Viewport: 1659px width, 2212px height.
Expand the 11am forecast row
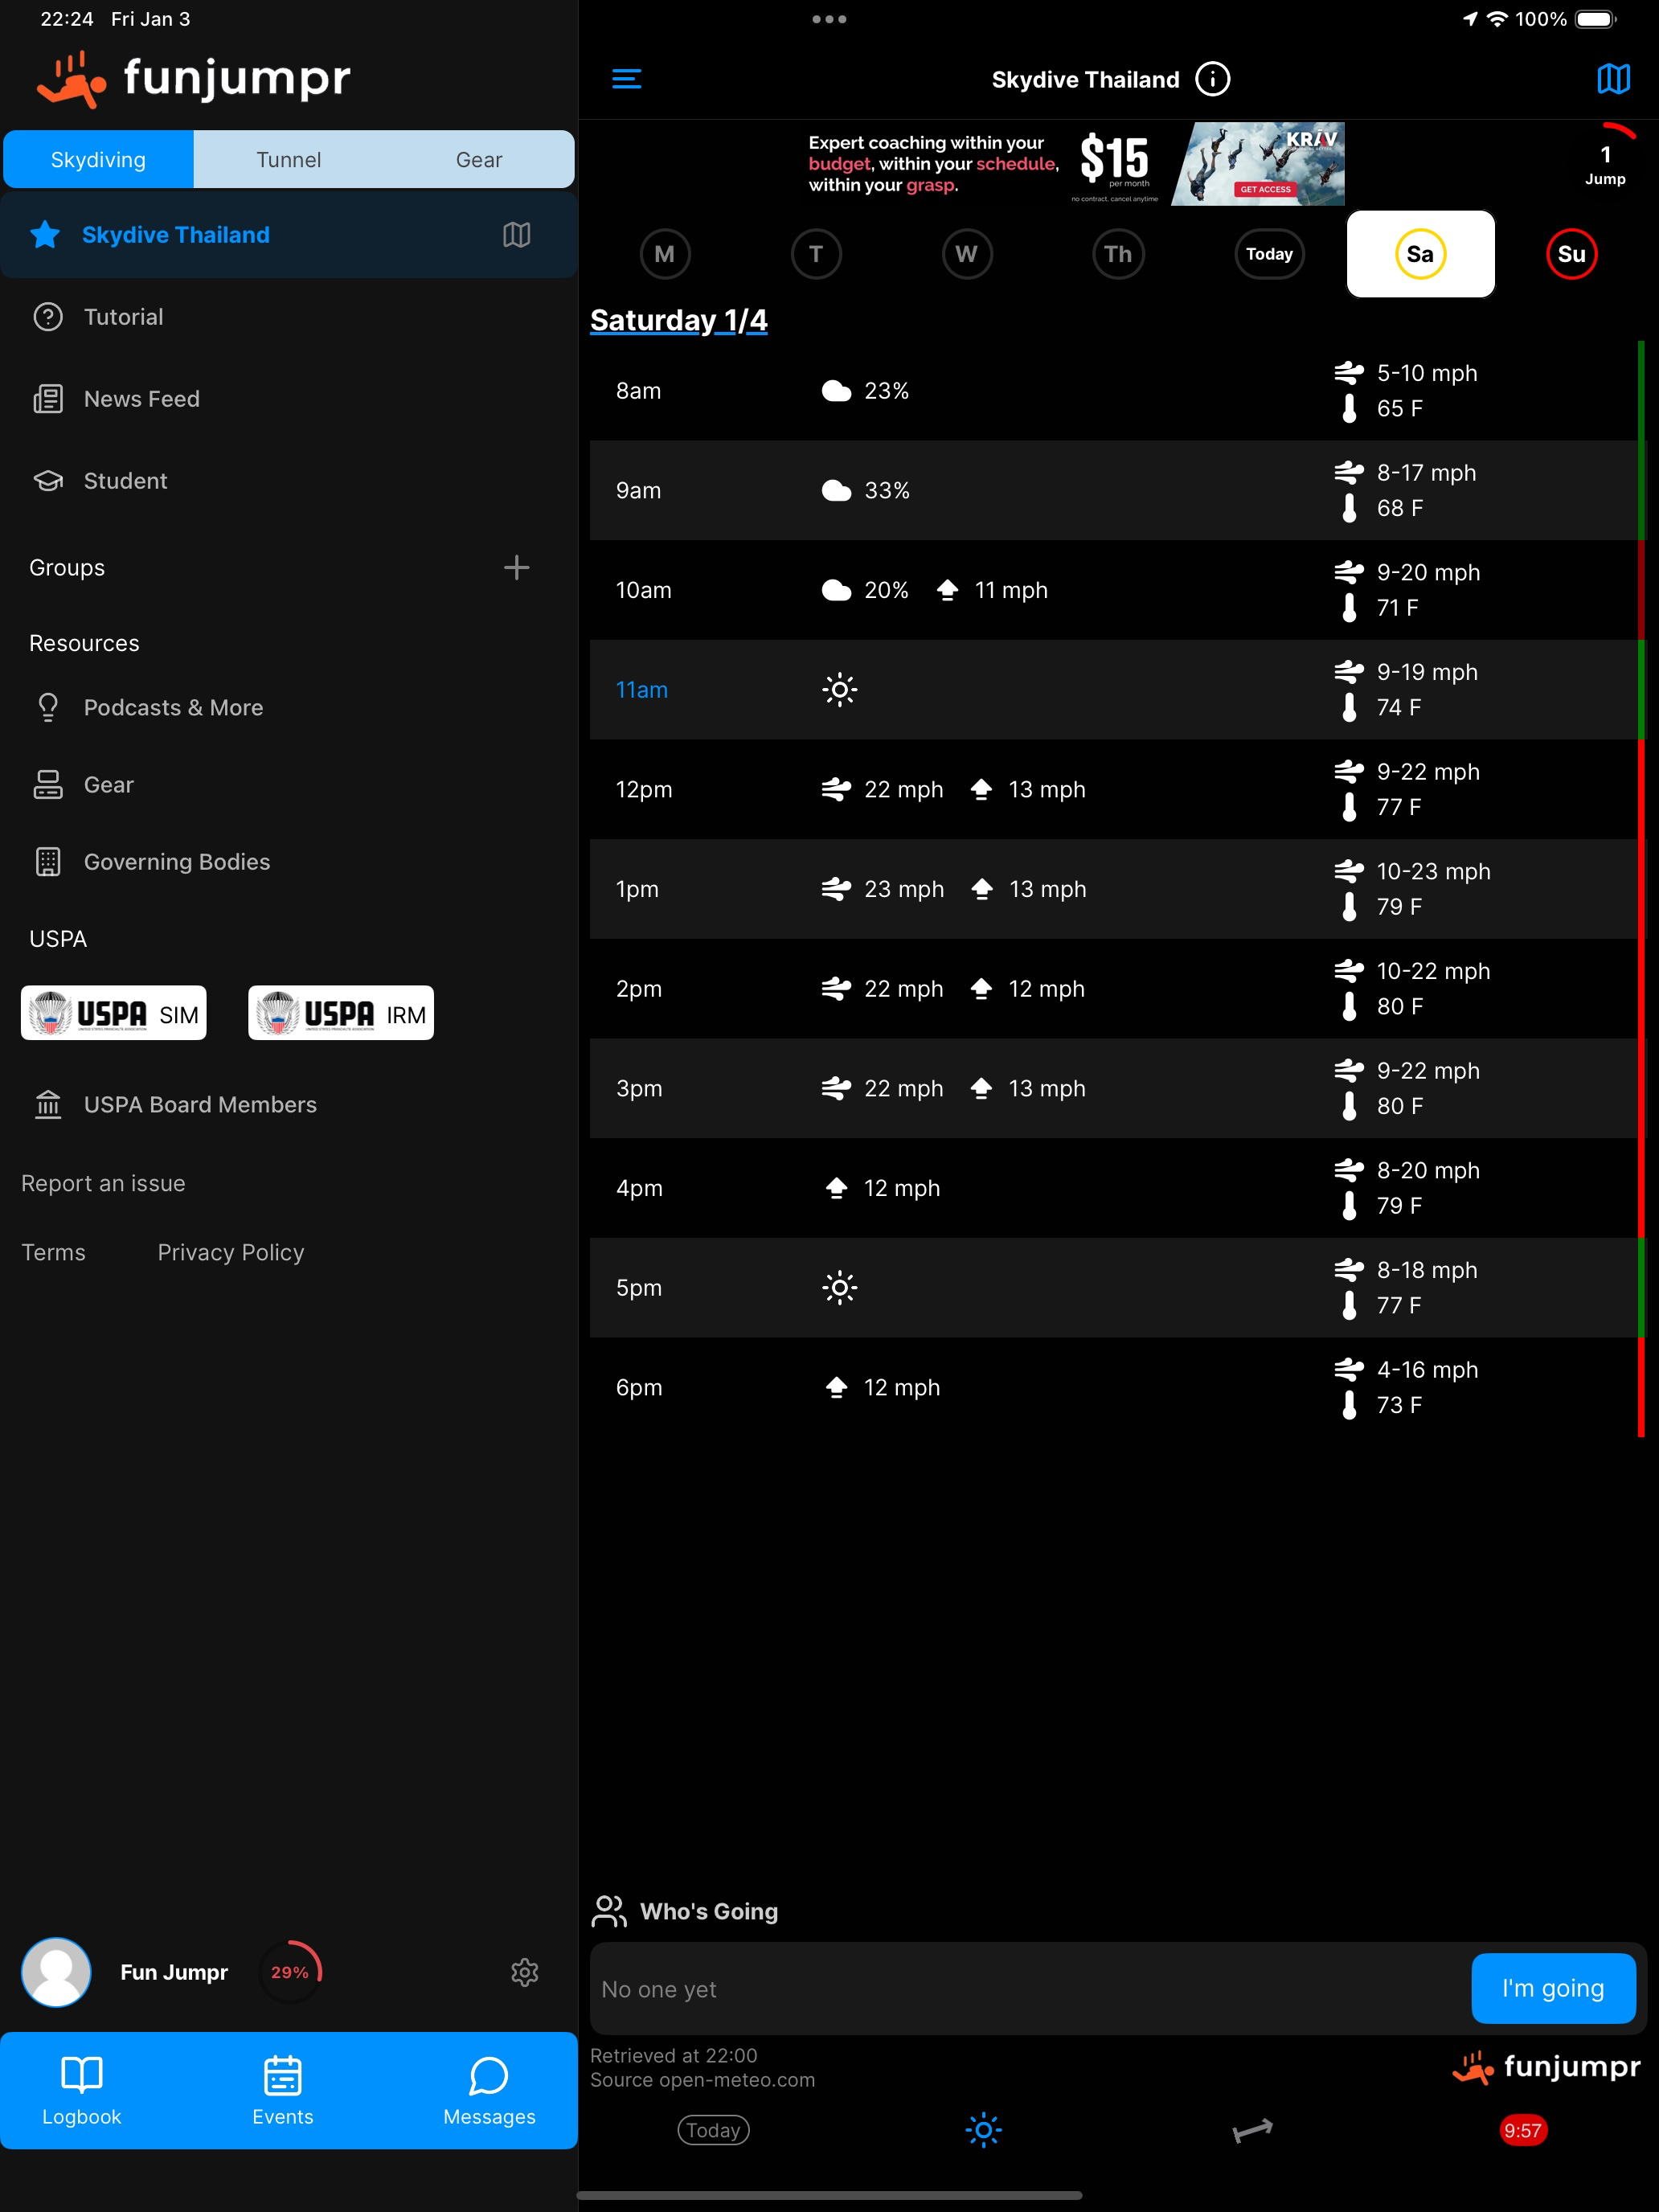point(1112,690)
